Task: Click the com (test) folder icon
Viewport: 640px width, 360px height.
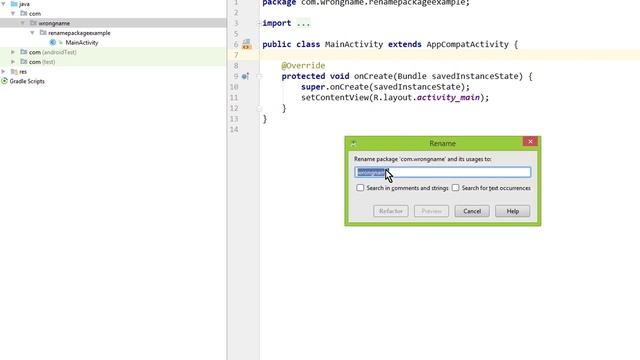Action: (24, 62)
